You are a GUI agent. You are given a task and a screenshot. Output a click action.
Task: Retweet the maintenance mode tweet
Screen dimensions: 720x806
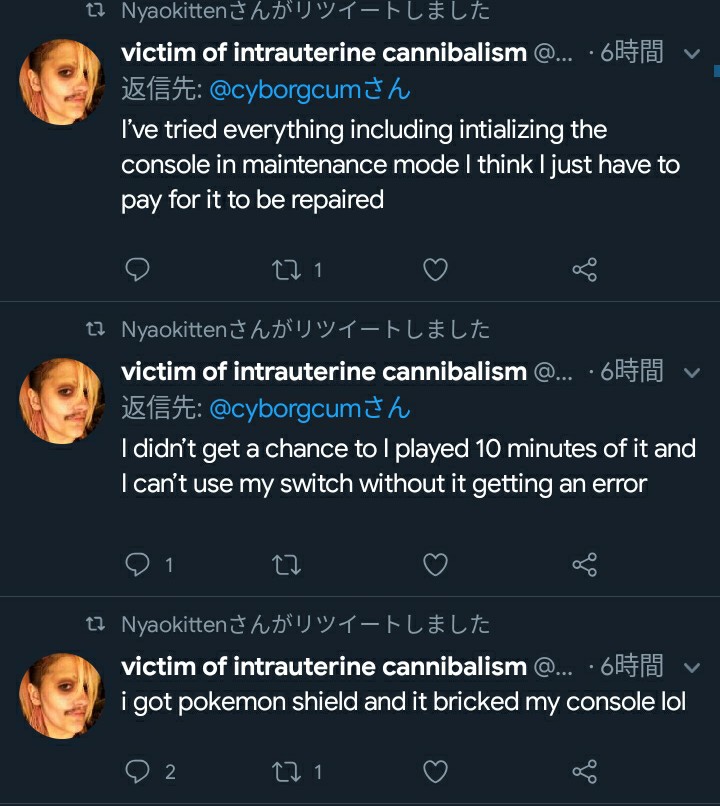(x=285, y=269)
